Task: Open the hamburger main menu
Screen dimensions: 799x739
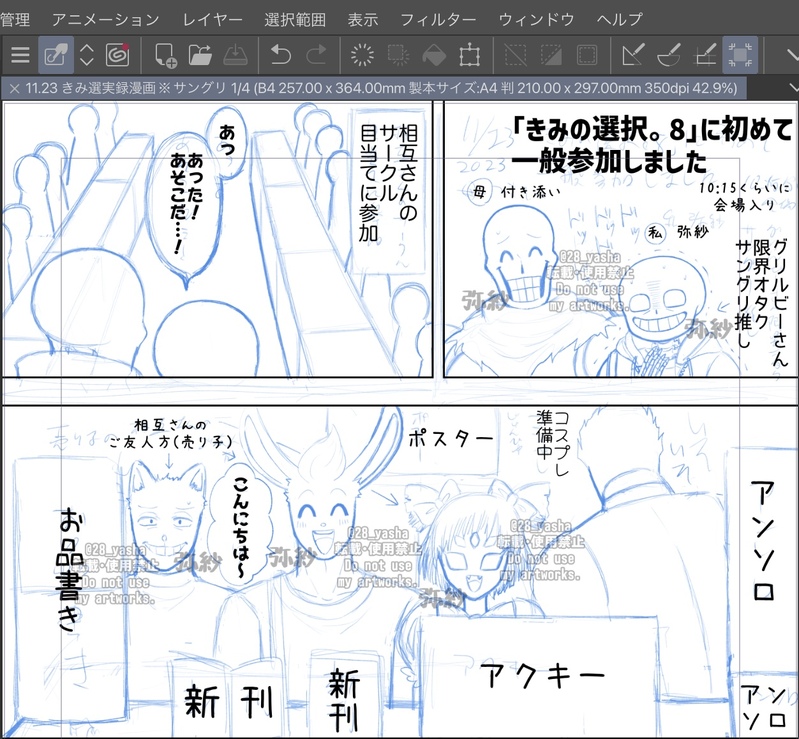Action: pos(20,55)
